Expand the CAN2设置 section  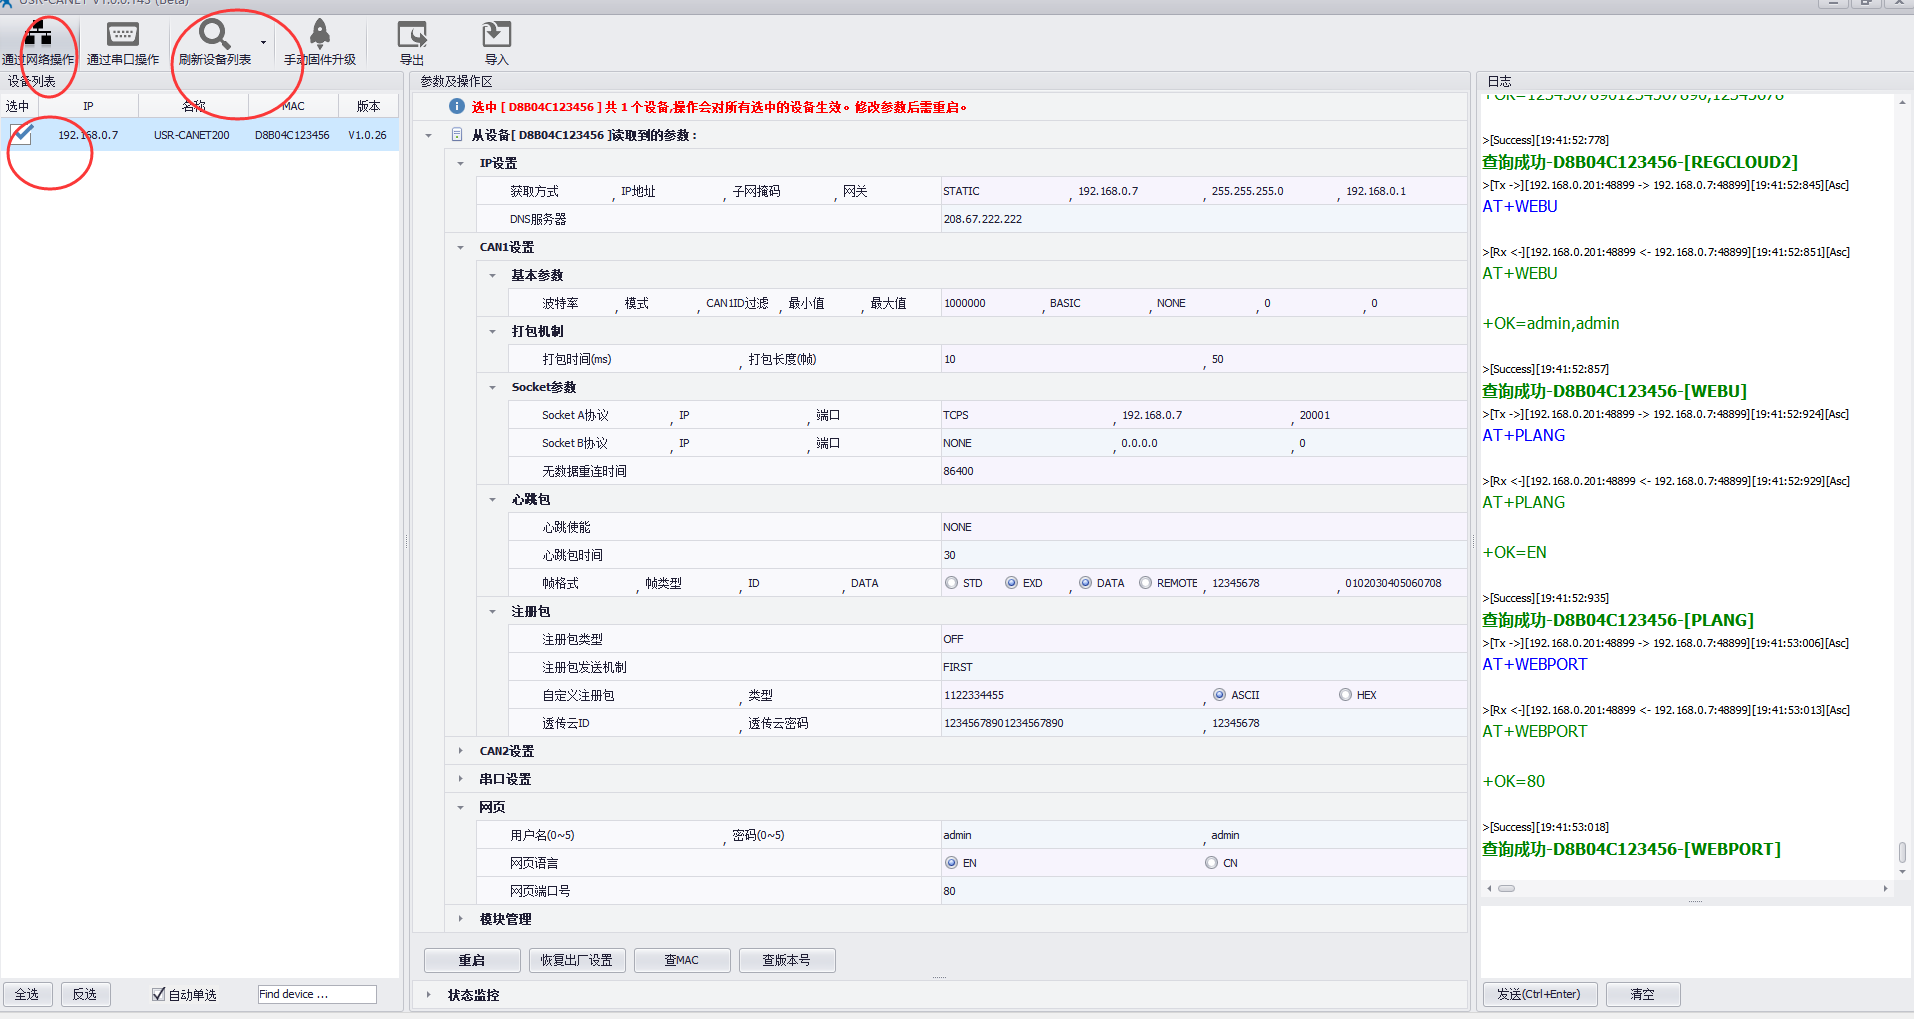point(460,751)
